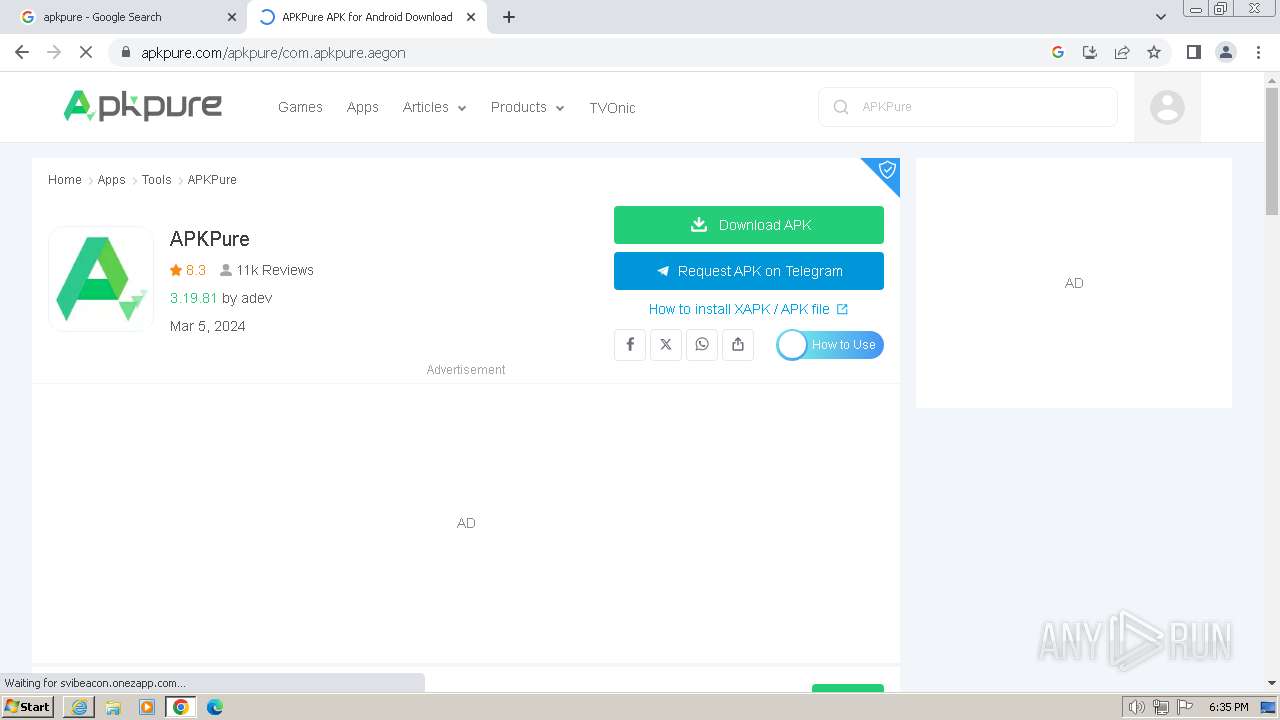Focus the APKPure search field

click(968, 107)
